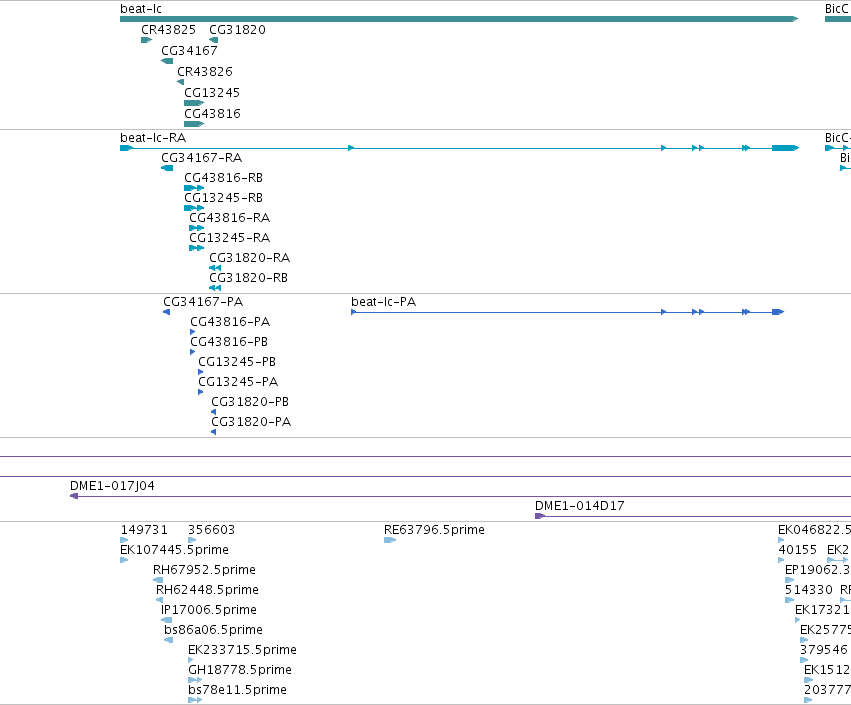851x705 pixels.
Task: Select the CG31820-RB transcript
Action: [215, 288]
